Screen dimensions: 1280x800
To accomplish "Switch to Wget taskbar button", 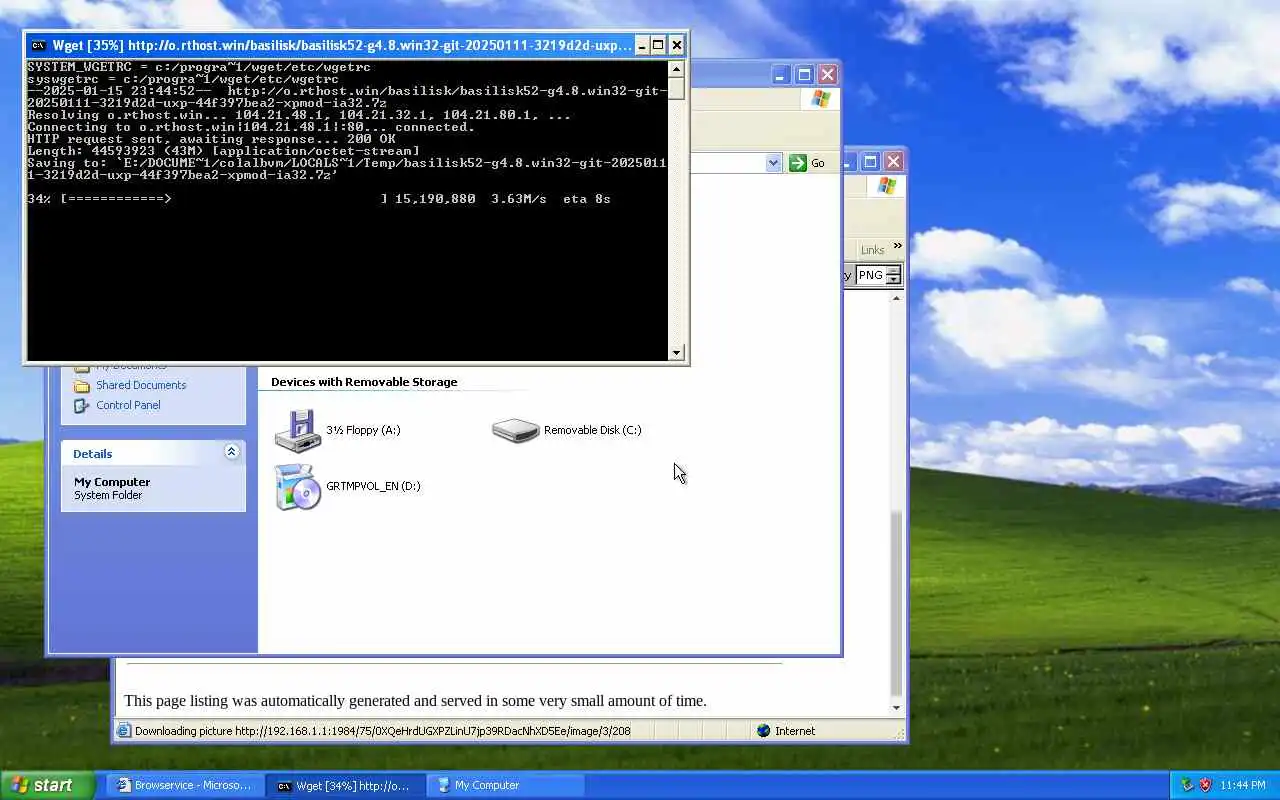I will coord(346,785).
